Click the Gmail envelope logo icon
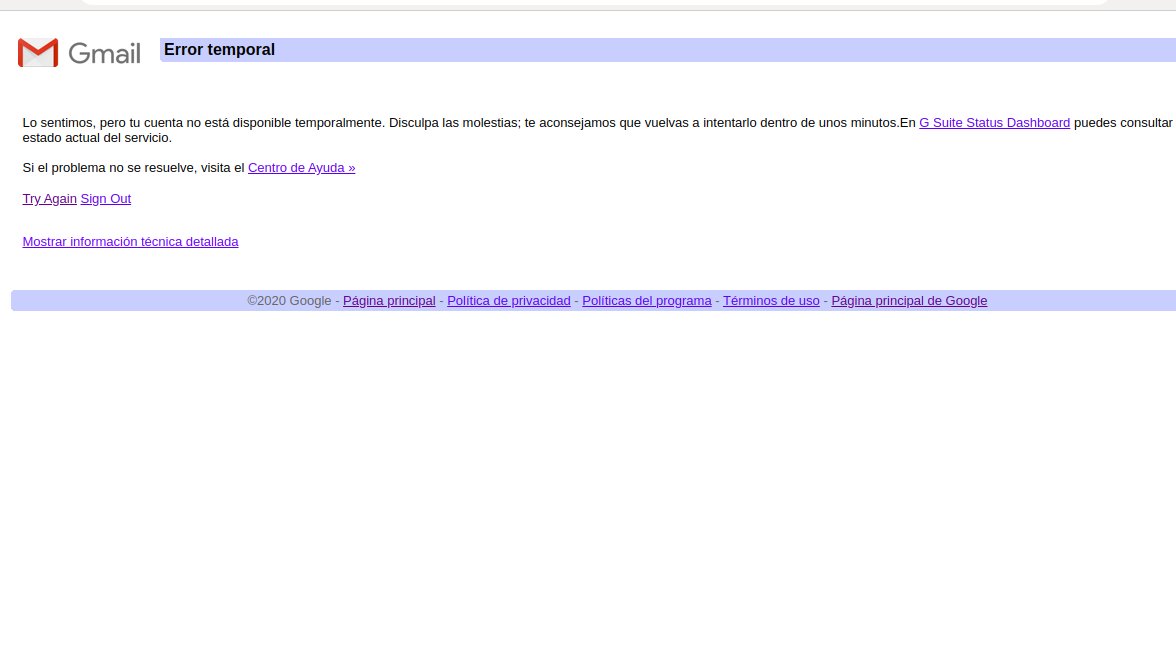Screen dimensions: 1176x662 (x=38, y=52)
